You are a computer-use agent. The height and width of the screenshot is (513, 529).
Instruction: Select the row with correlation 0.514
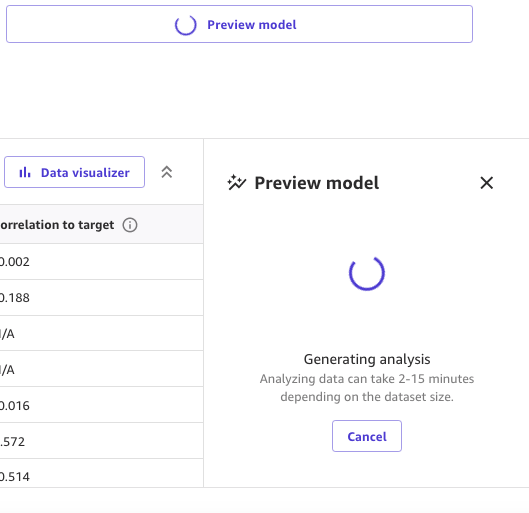[101, 475]
